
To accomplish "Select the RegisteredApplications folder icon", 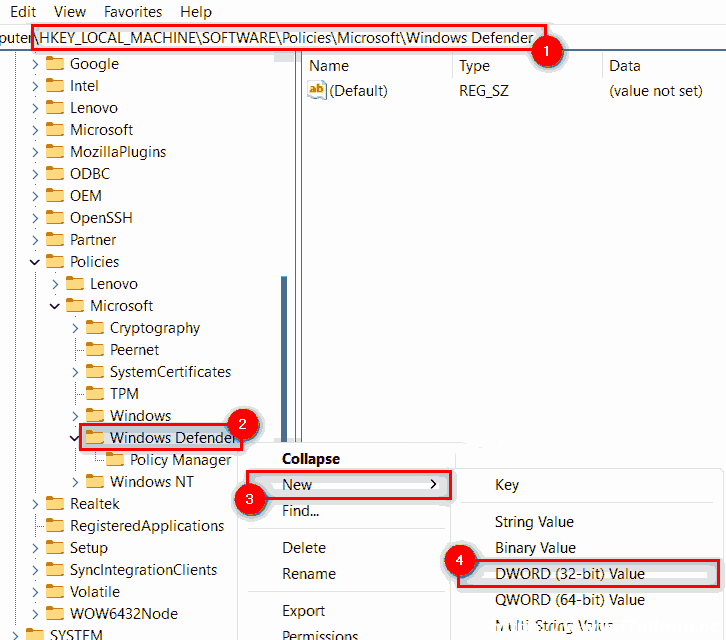I will pos(55,526).
